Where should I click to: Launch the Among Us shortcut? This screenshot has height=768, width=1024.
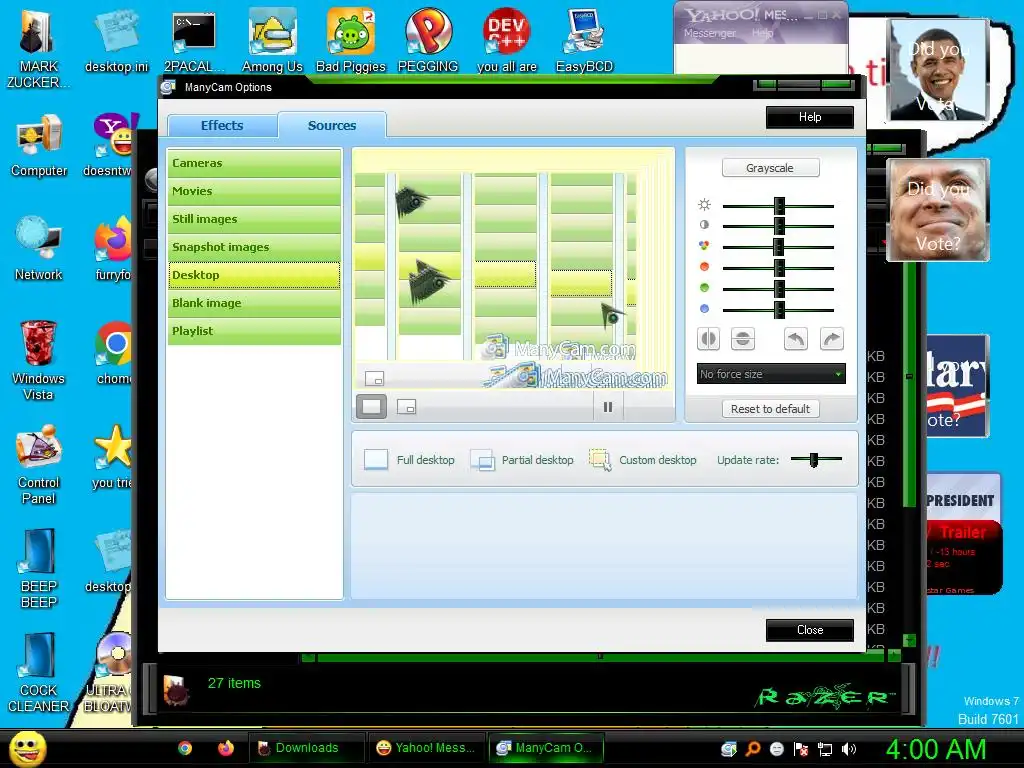click(272, 42)
